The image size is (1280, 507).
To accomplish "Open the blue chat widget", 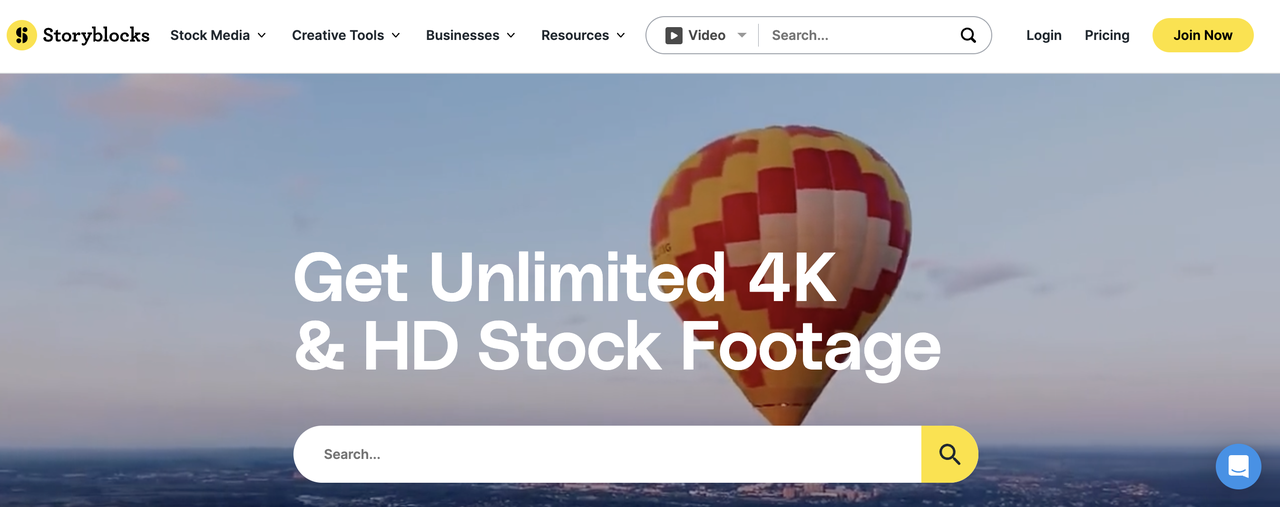I will (x=1238, y=466).
